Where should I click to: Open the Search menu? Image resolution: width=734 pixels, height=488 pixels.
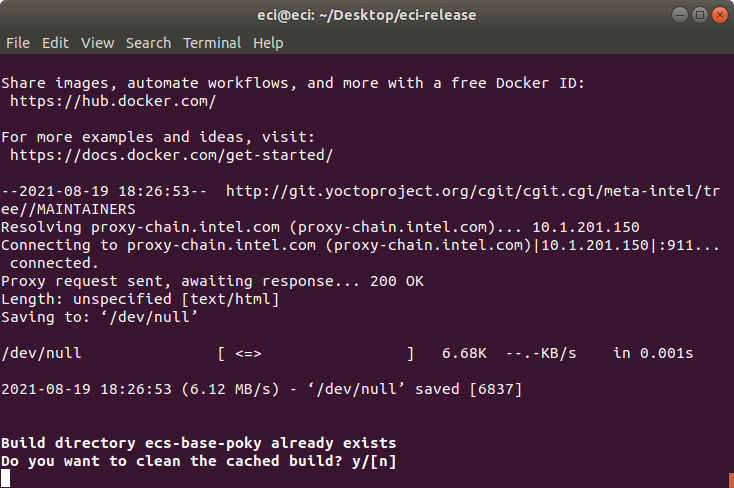coord(148,43)
